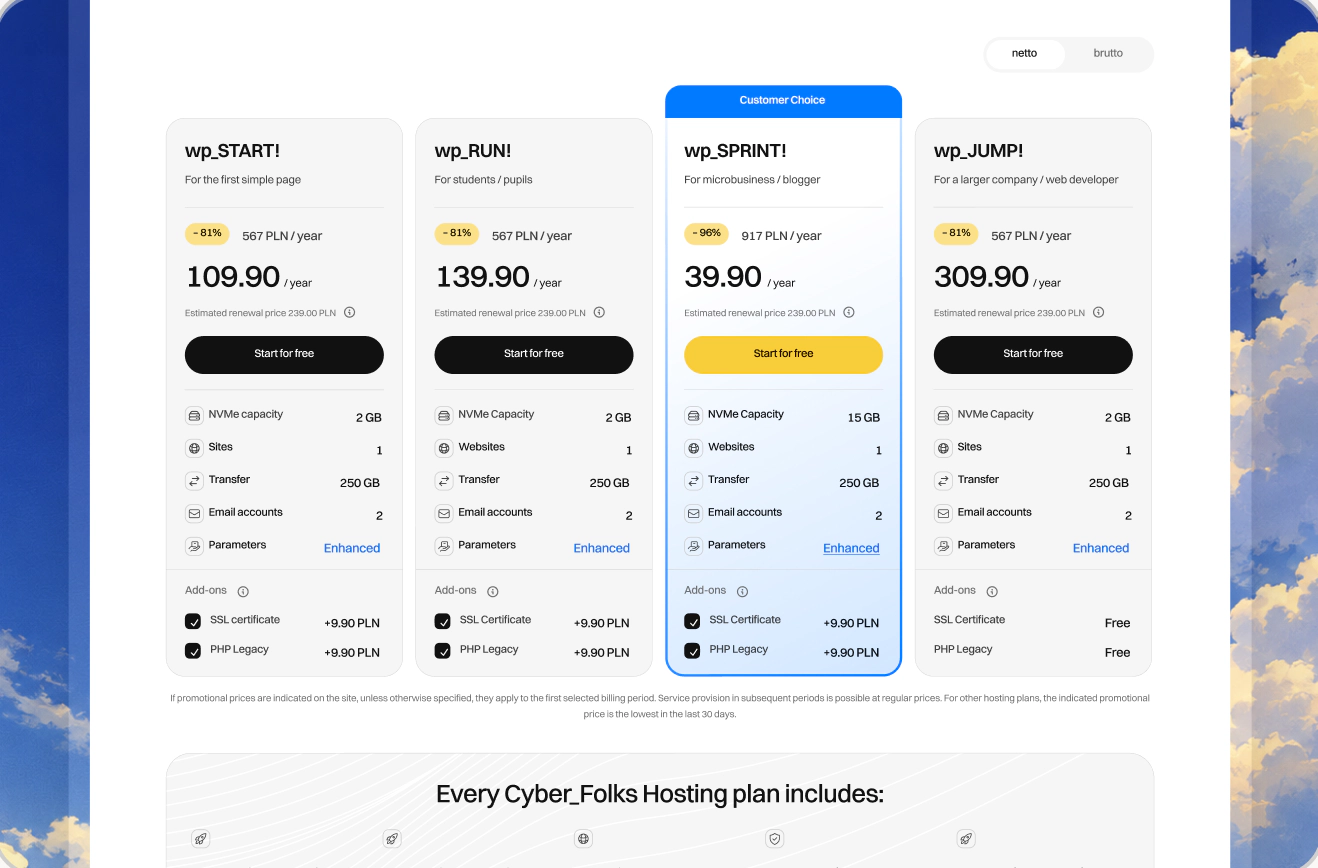Uncheck SSL Certificate in wp_SPRINT! add-ons

coord(692,621)
